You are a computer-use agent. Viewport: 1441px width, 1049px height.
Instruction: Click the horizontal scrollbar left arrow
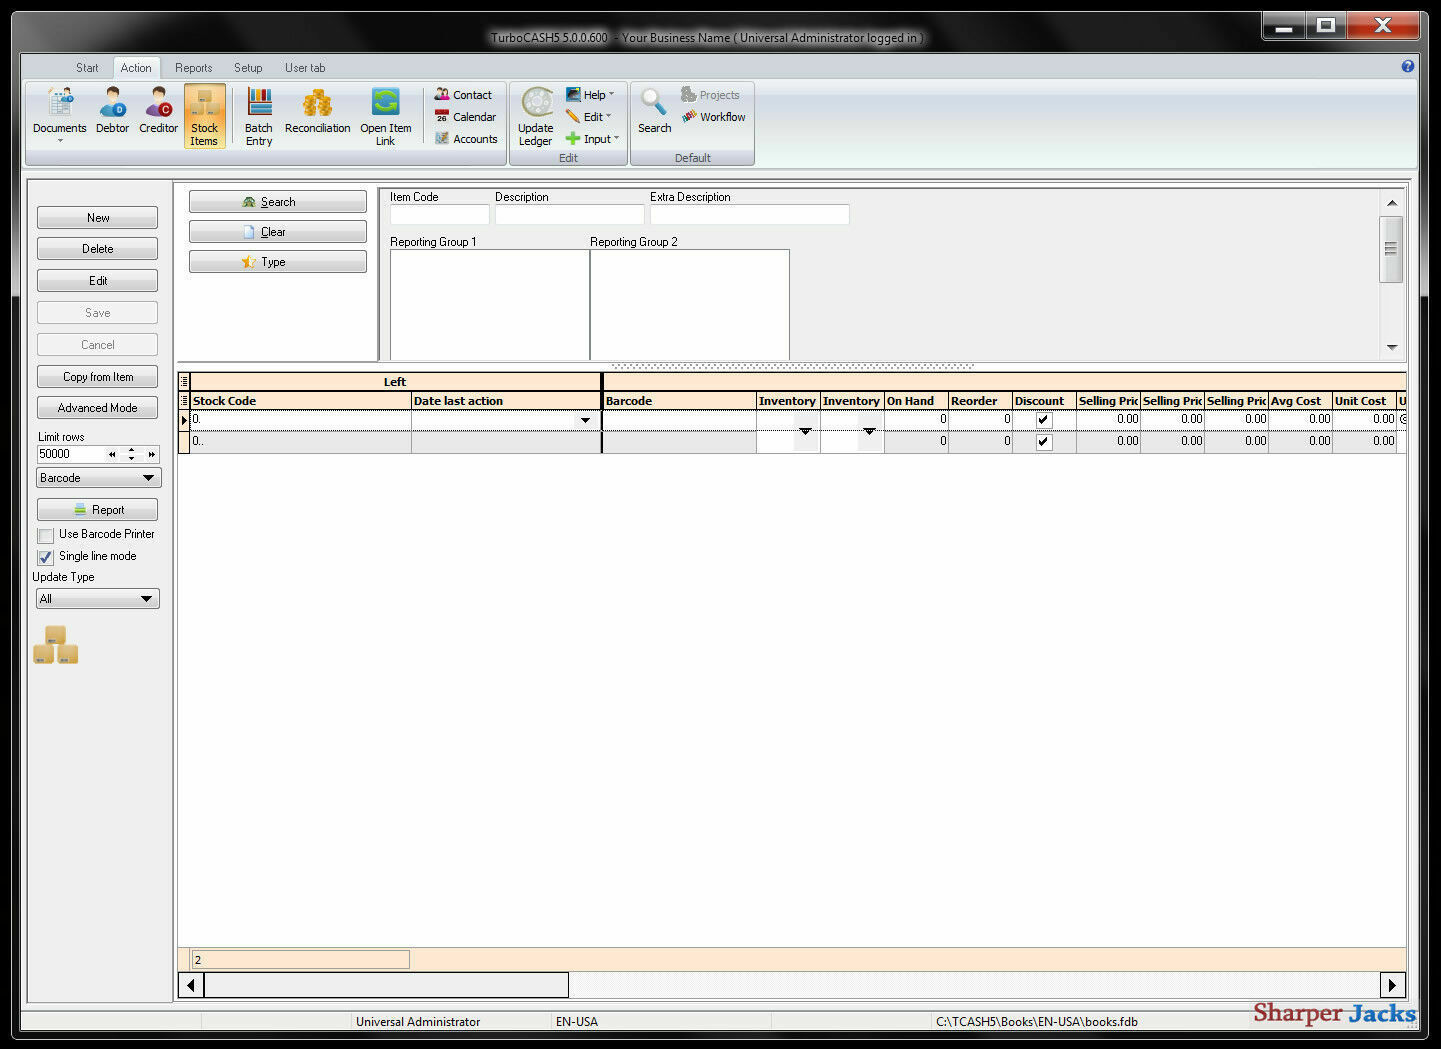tap(191, 985)
